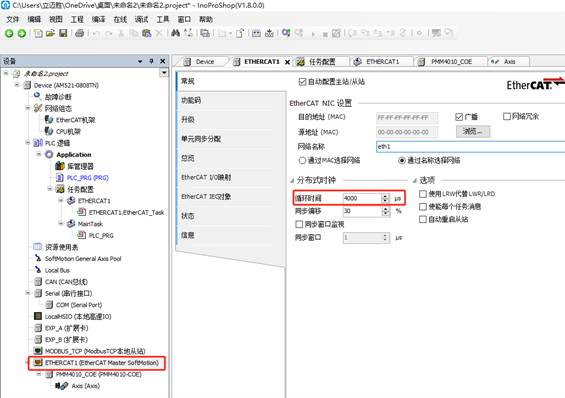Click the green back navigation arrow
This screenshot has height=398, width=565.
tap(9, 33)
